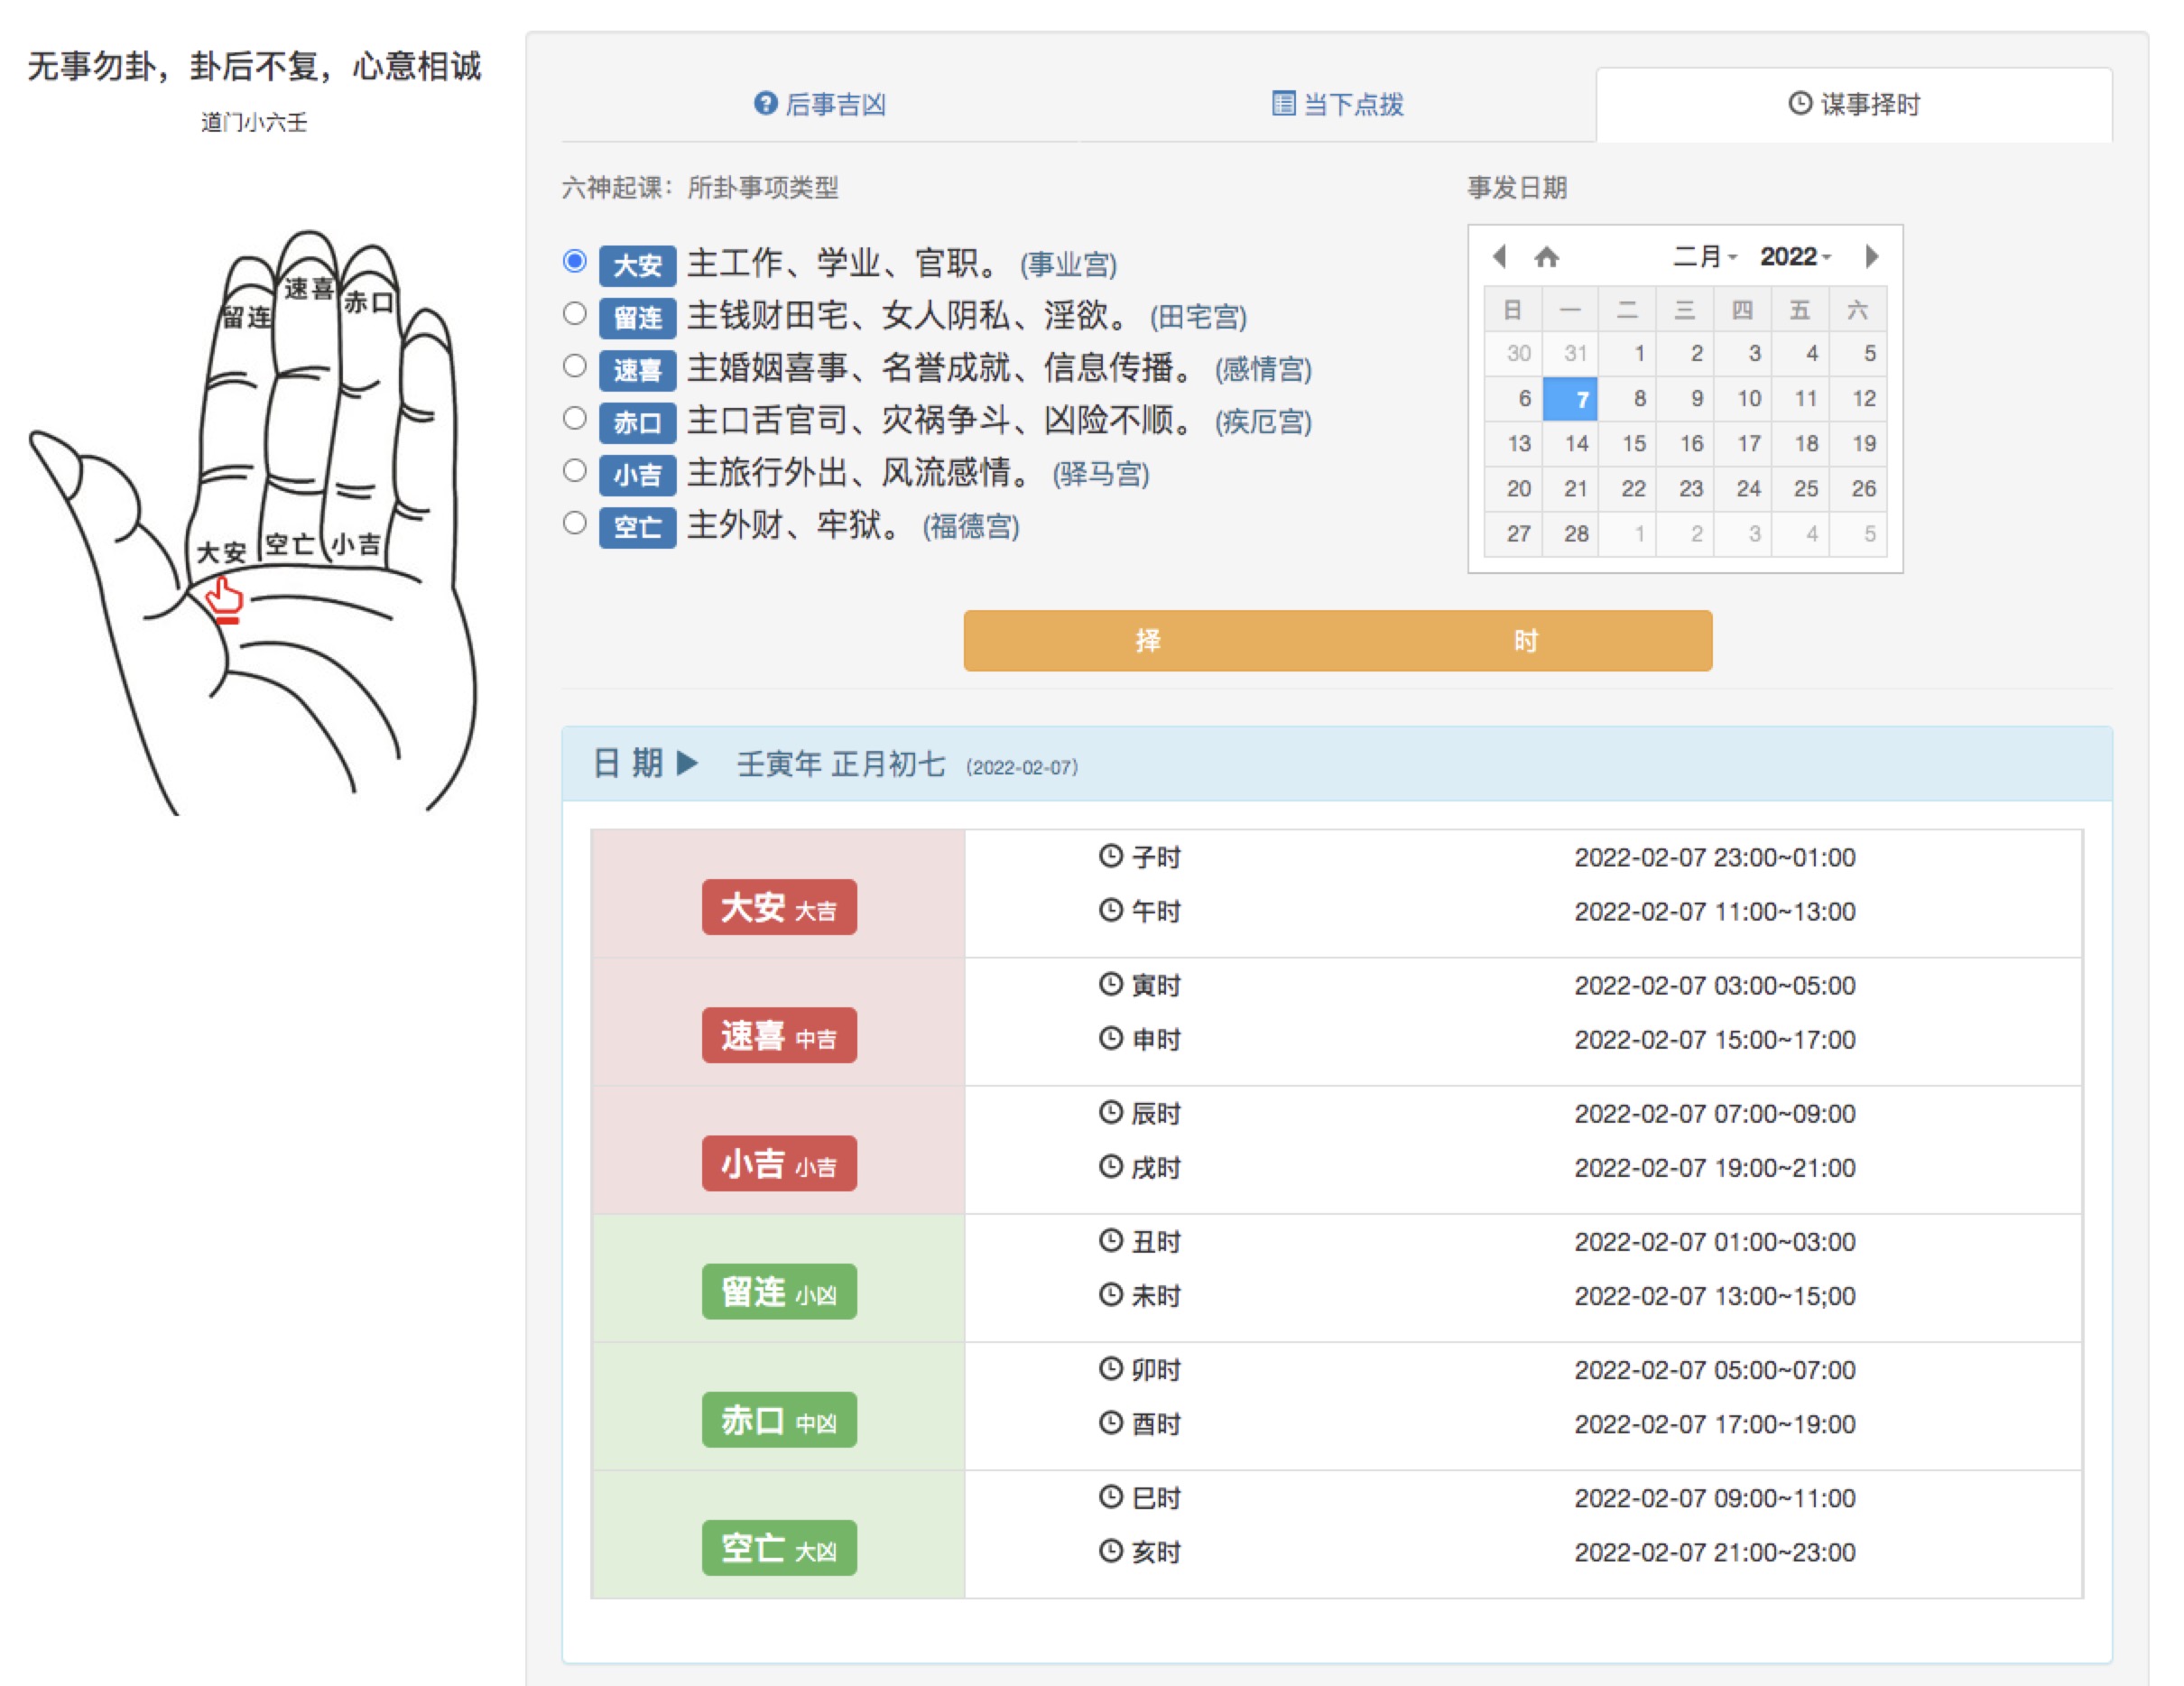This screenshot has width=2184, height=1686.
Task: Open the 2022 year dropdown
Action: tap(1794, 257)
